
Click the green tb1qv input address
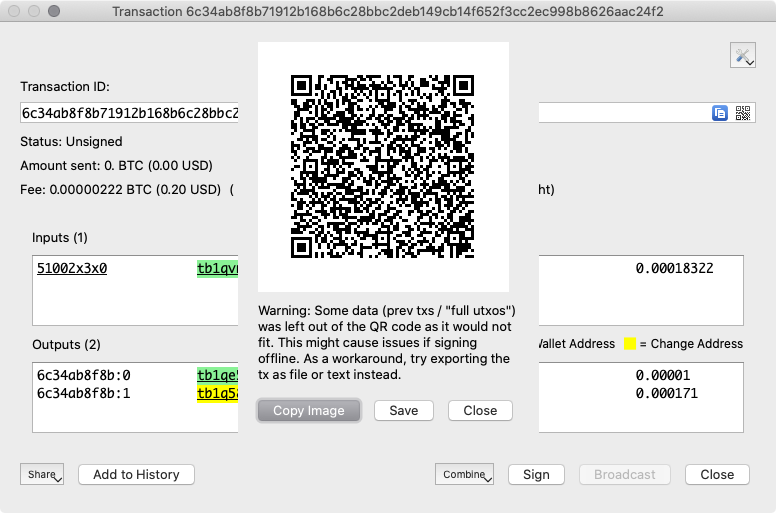click(217, 268)
